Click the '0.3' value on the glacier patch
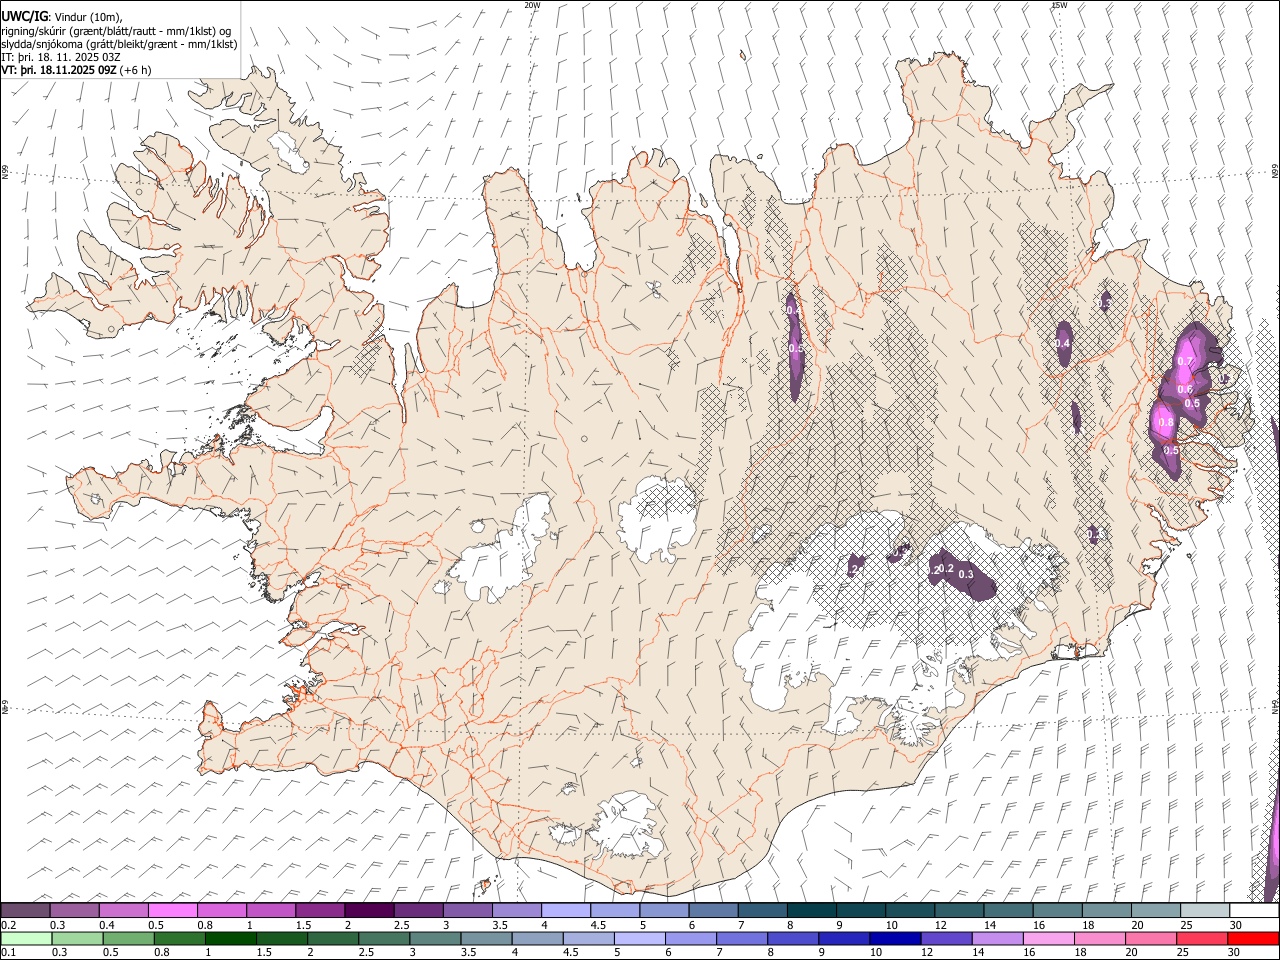Screen dimensions: 1280x960 [x=966, y=574]
